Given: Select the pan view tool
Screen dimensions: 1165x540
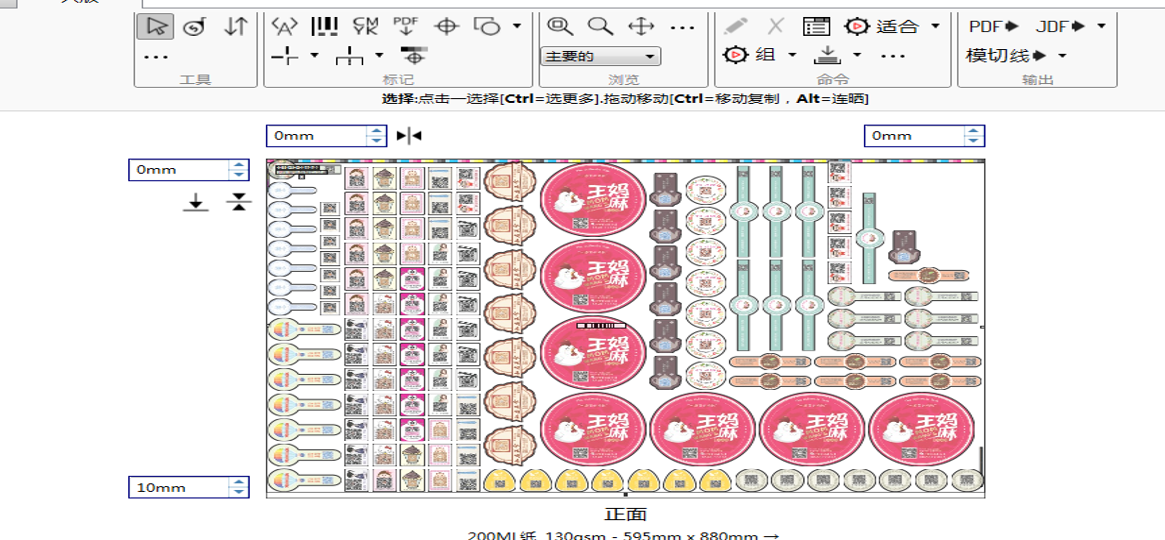Looking at the screenshot, I should (641, 27).
